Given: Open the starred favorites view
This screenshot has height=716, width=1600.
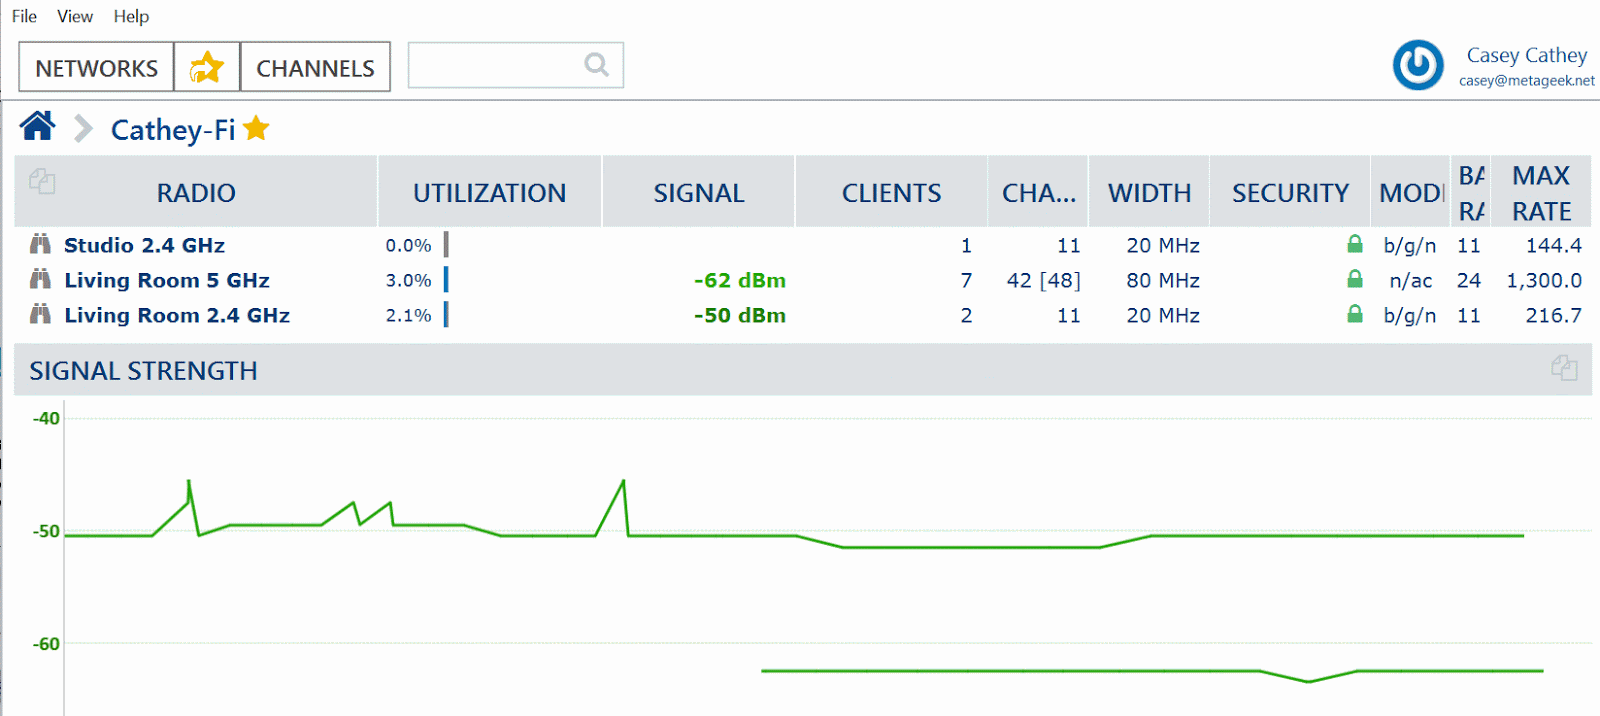Looking at the screenshot, I should 207,67.
